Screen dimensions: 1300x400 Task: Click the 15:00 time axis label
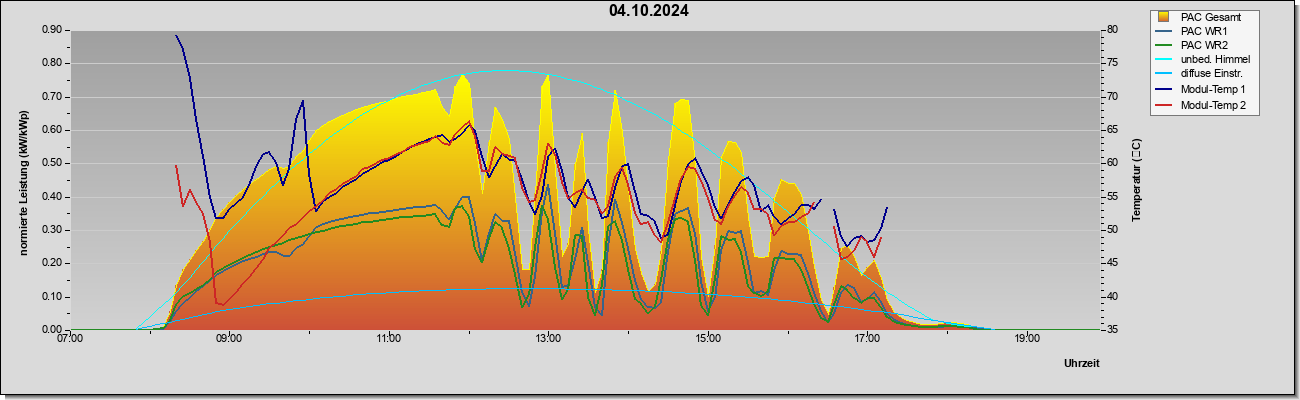point(708,338)
